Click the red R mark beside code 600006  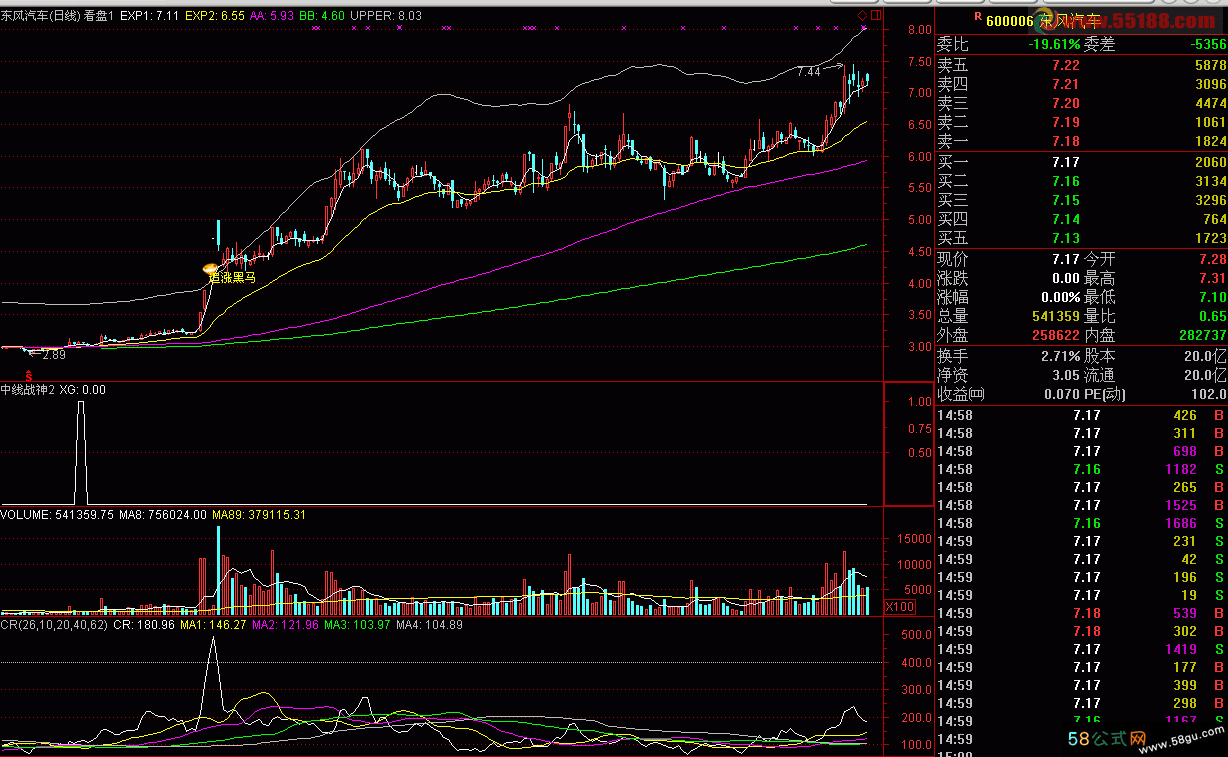click(x=978, y=18)
